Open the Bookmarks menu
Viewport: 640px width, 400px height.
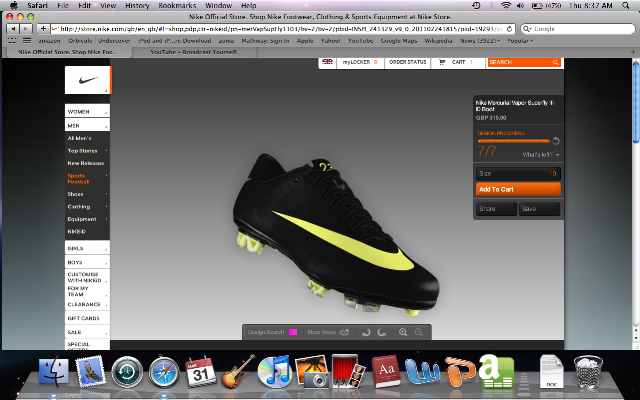coord(177,5)
